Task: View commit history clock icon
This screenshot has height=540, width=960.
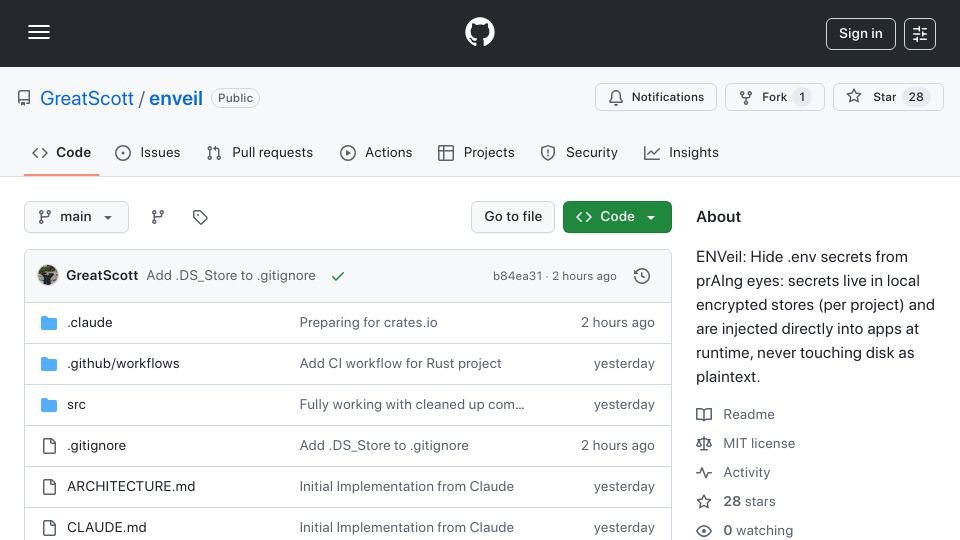Action: tap(642, 276)
